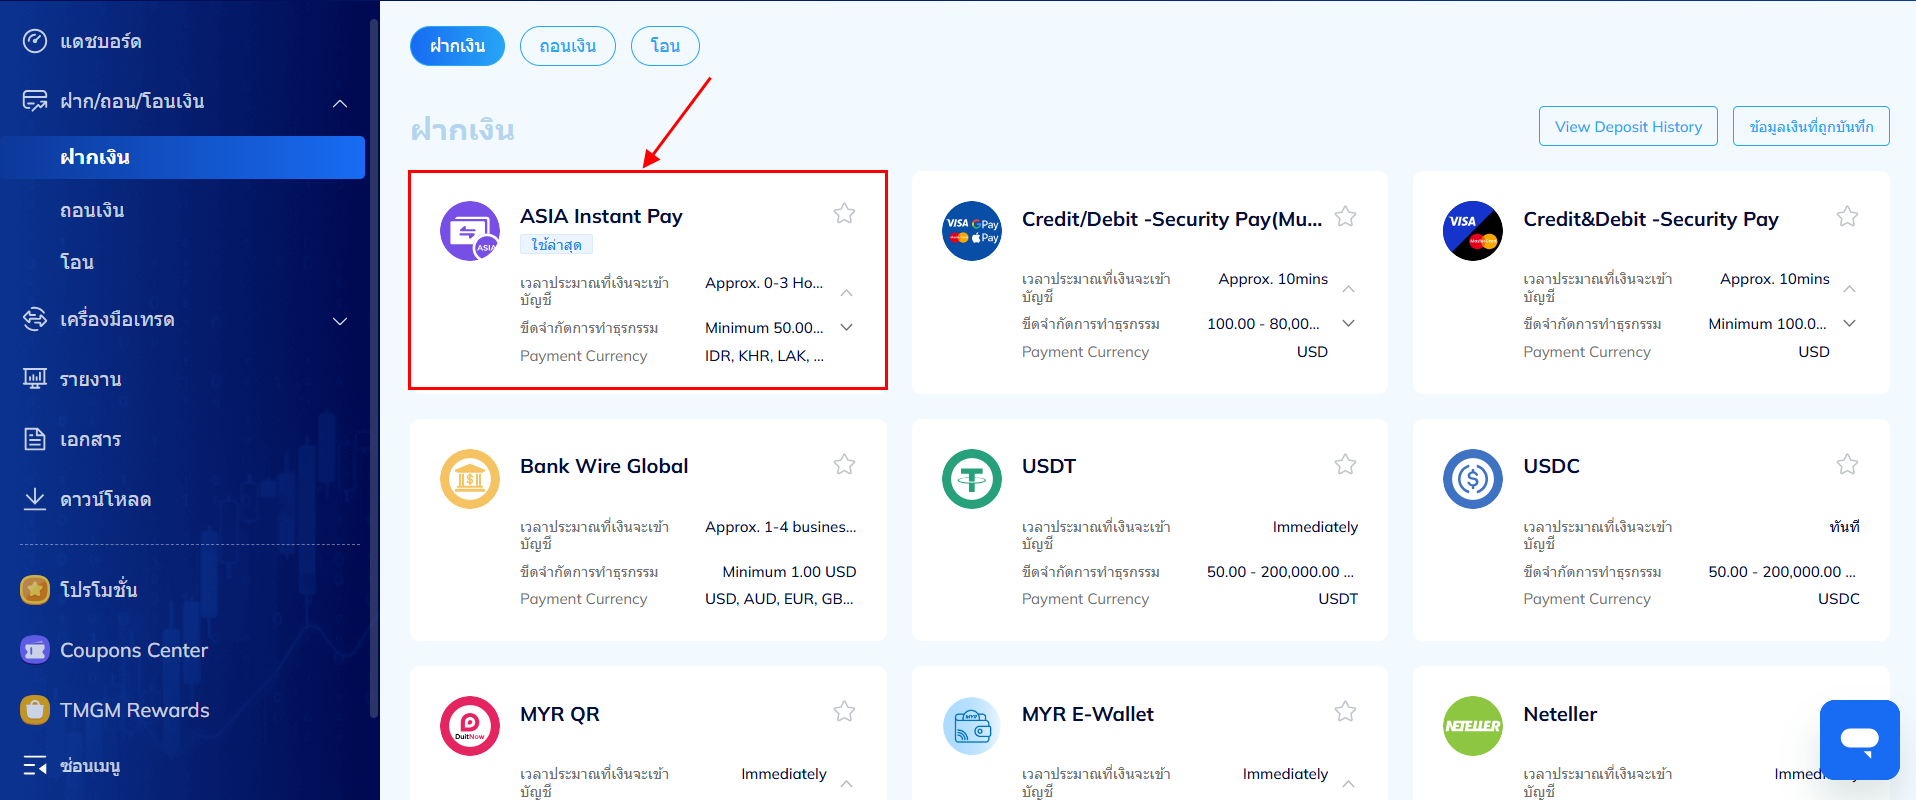This screenshot has width=1916, height=800.
Task: Click USD, AUD, EUR, GB... currency value
Action: [x=779, y=599]
